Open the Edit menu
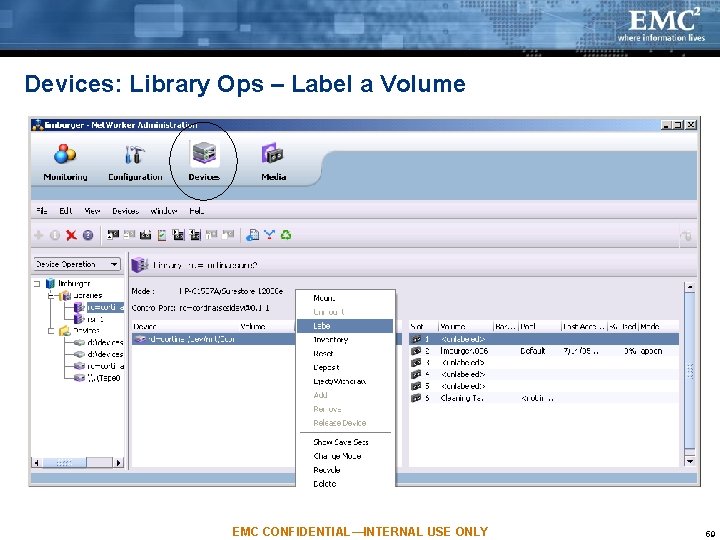Screen dimensions: 720x540 pyautogui.click(x=65, y=211)
